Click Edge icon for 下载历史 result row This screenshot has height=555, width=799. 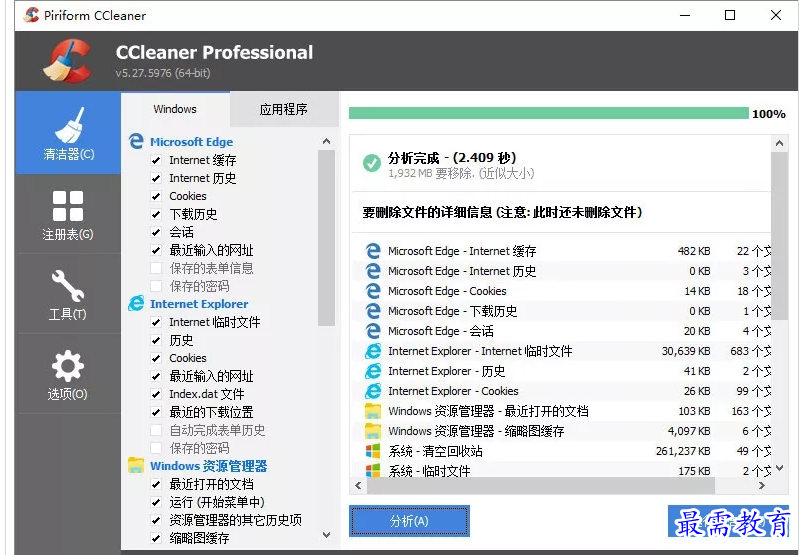[373, 310]
